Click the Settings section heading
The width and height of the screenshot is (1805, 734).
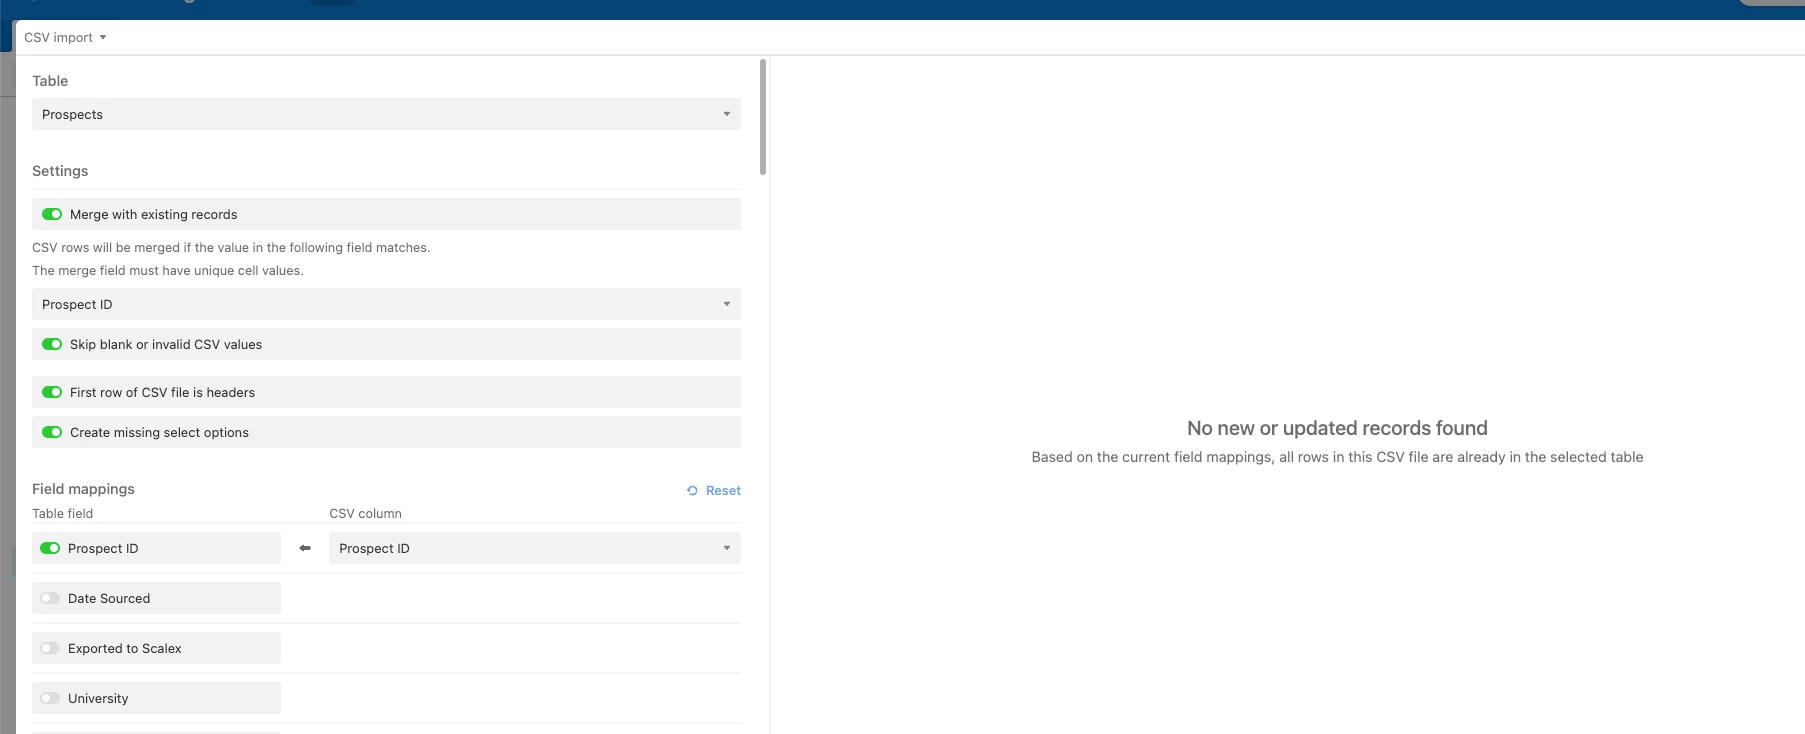(x=60, y=171)
